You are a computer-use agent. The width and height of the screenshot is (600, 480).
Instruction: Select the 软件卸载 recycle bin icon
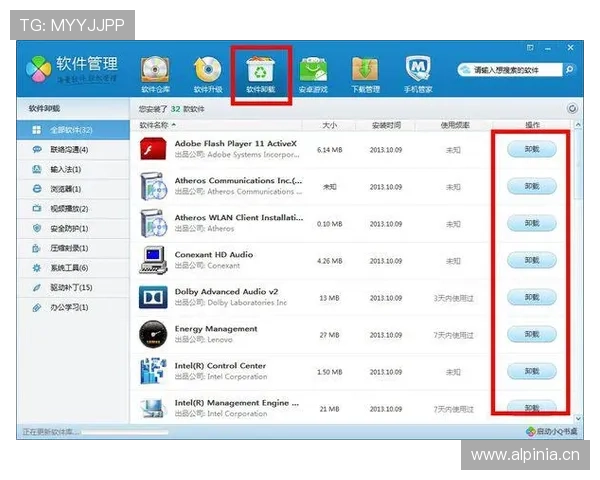click(260, 71)
